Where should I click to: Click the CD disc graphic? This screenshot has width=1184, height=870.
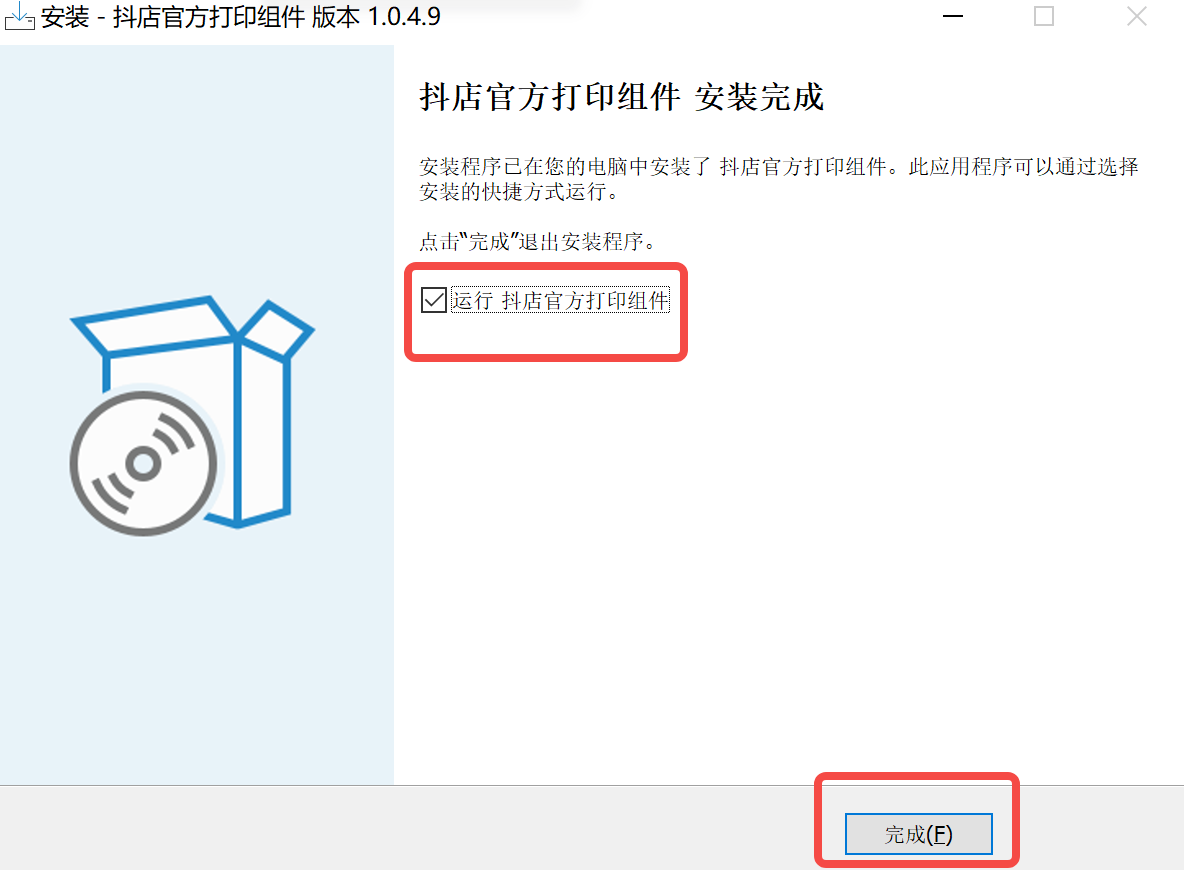point(143,463)
